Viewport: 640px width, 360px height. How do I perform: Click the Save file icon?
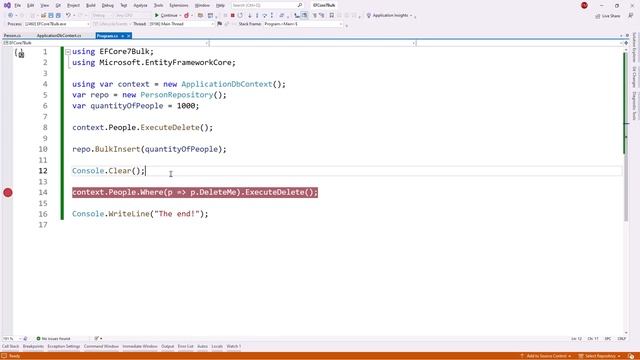51,16
